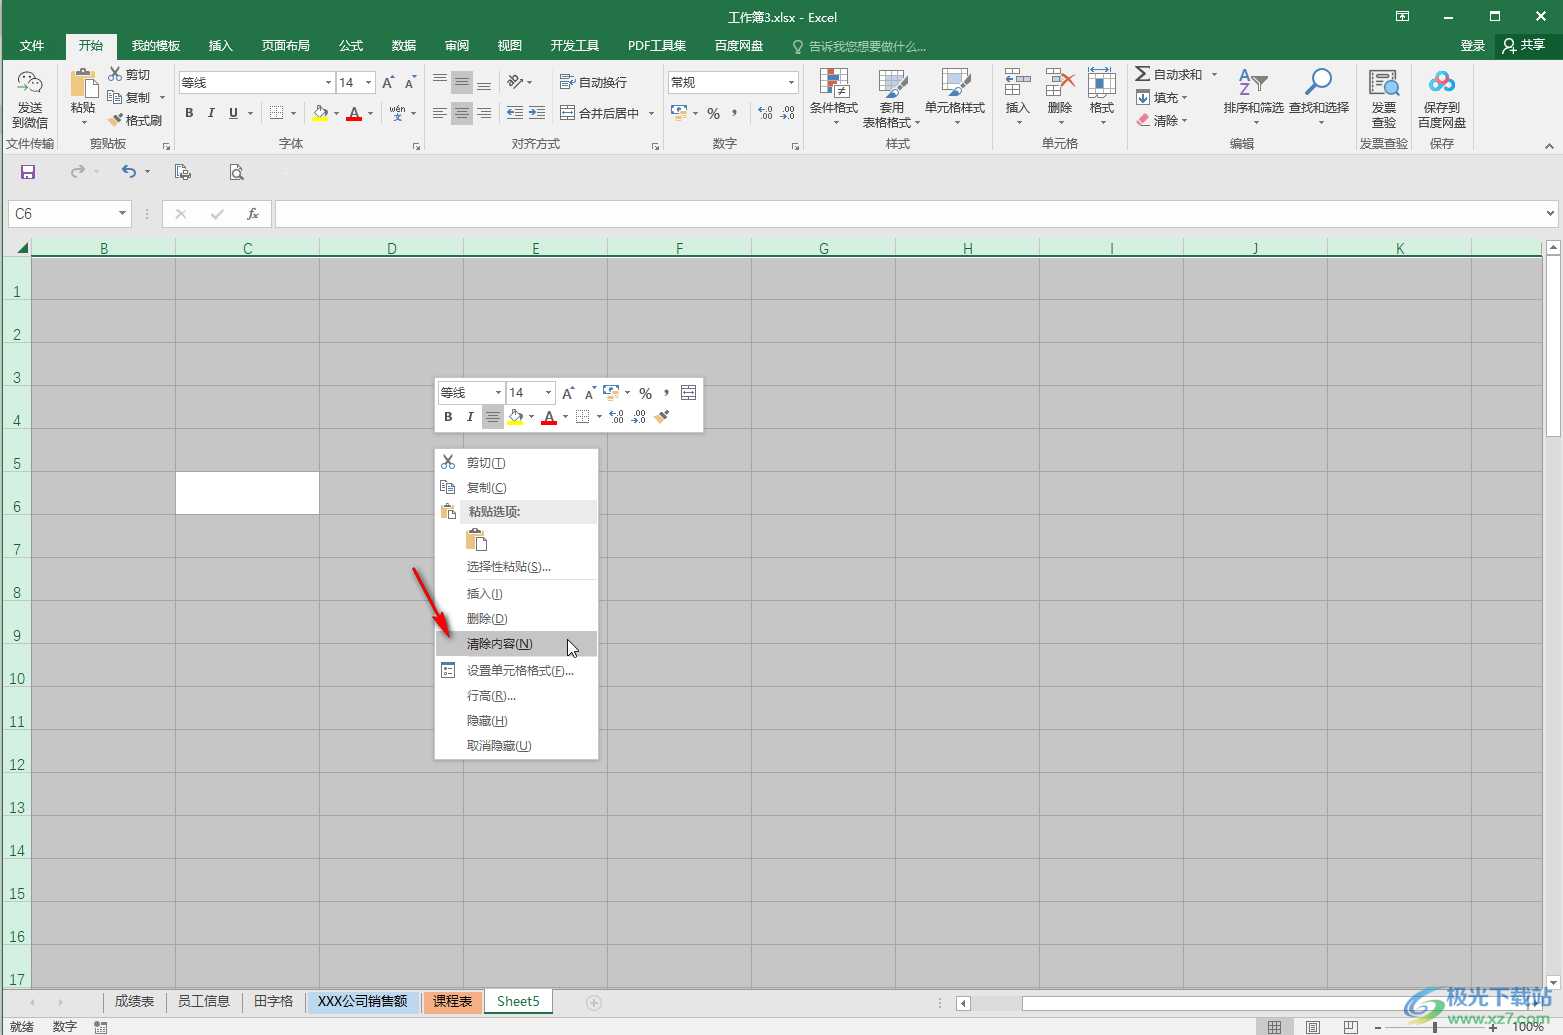This screenshot has width=1563, height=1035.
Task: Click the Login (登录) button
Action: pyautogui.click(x=1472, y=46)
